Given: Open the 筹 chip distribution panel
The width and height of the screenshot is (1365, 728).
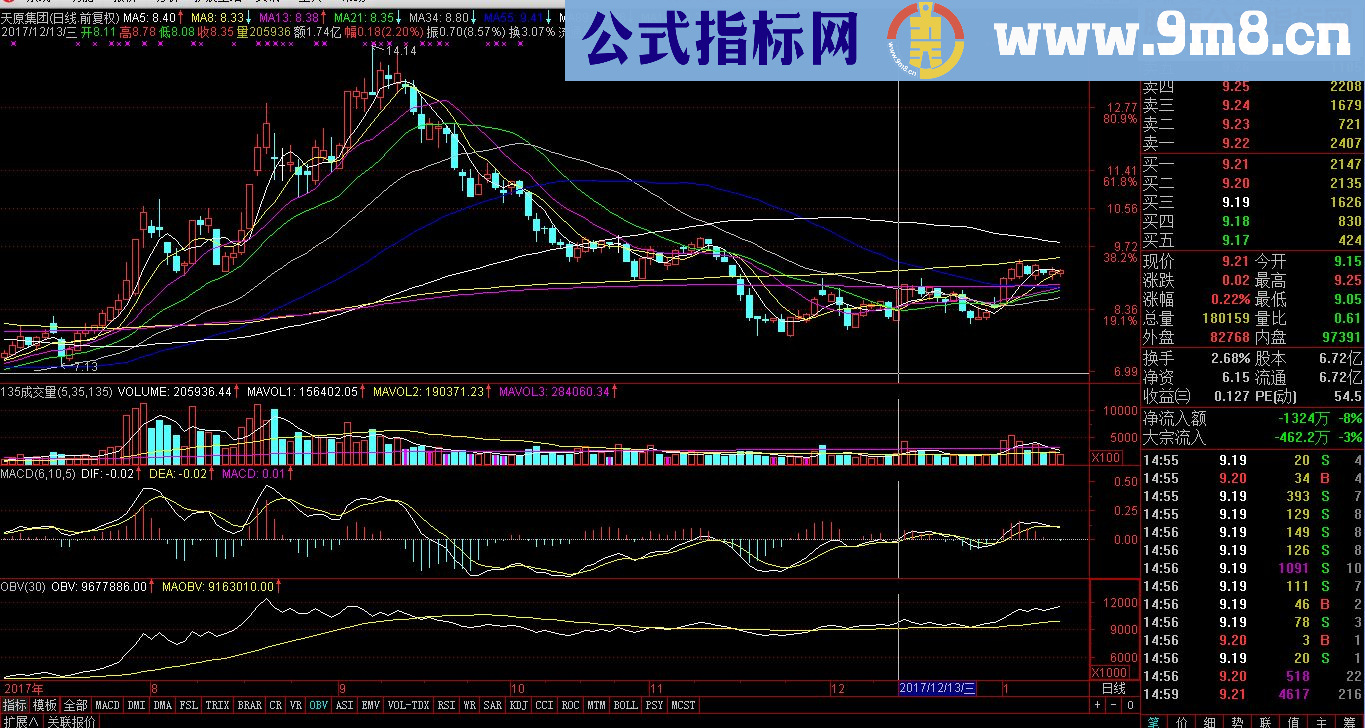Looking at the screenshot, I should [x=1353, y=721].
